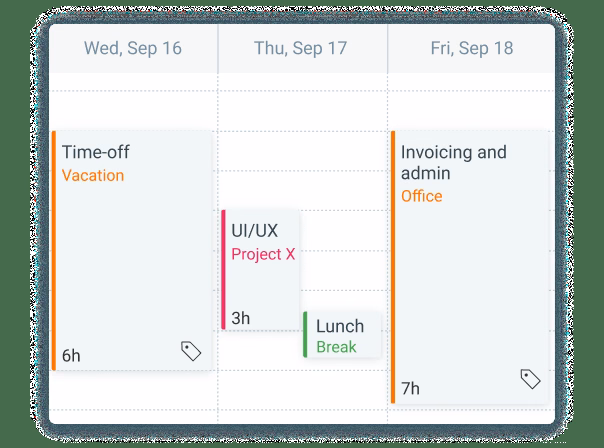Click the pink color bar of UI/UX
The image size is (604, 448).
[x=223, y=269]
